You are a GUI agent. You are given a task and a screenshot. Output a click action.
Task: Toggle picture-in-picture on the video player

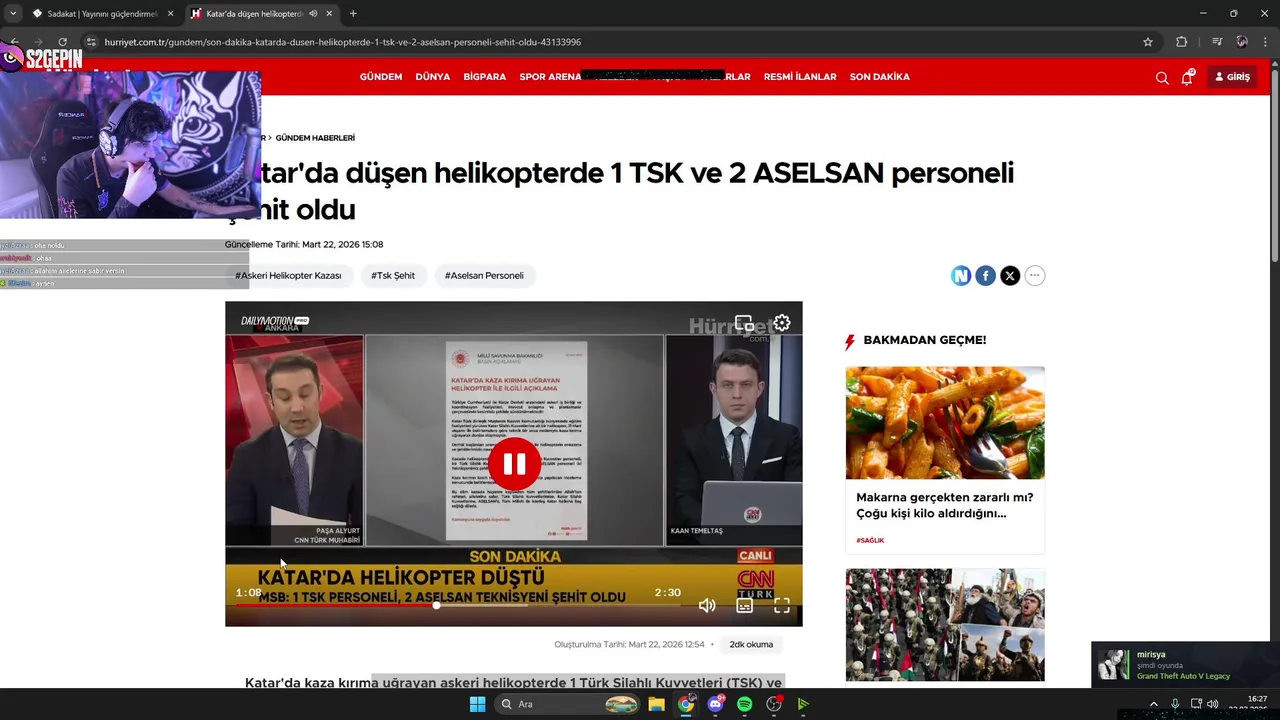744,323
